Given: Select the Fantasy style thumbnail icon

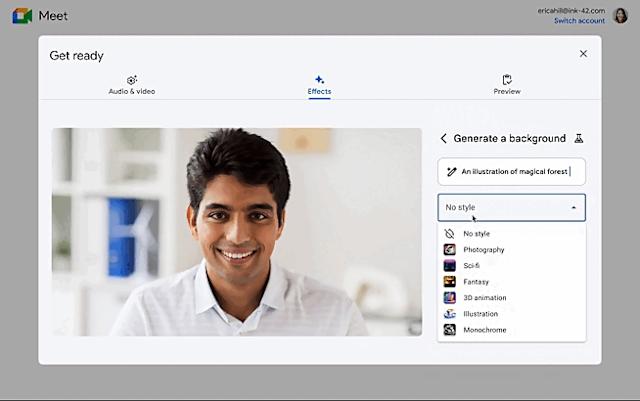Looking at the screenshot, I should pos(450,282).
